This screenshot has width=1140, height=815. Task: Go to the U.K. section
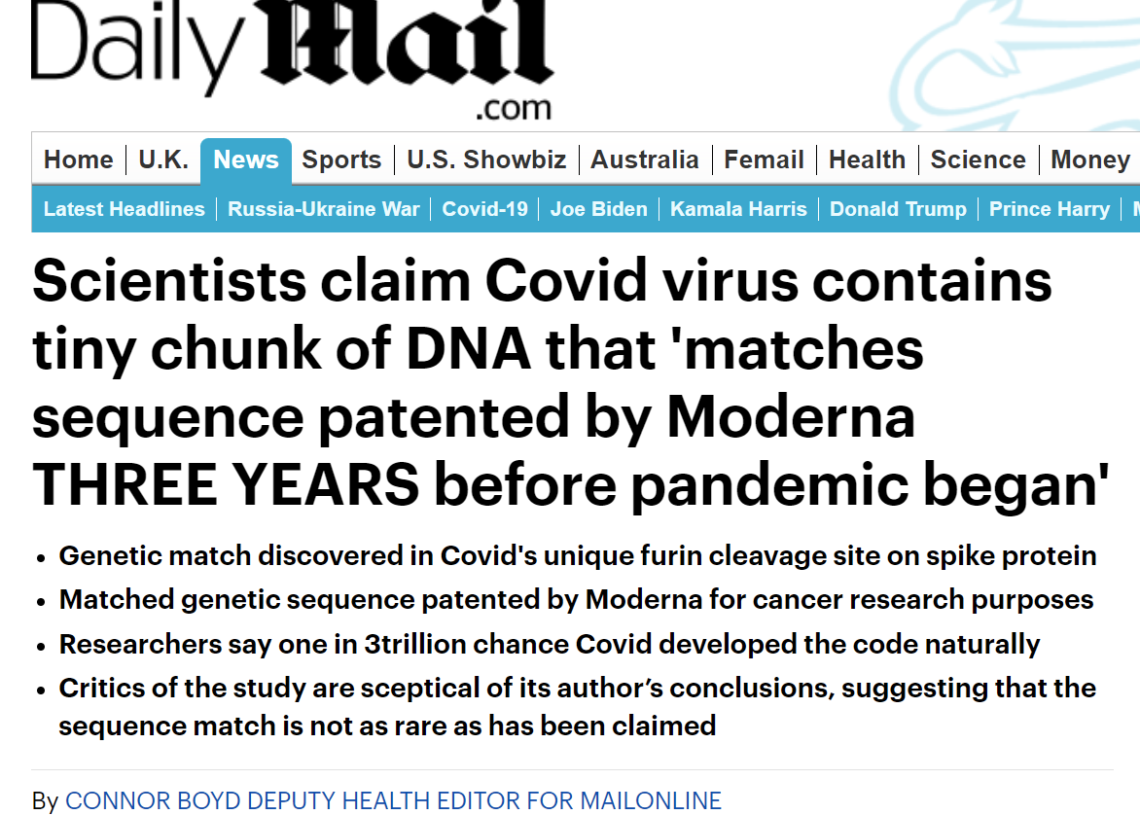tap(164, 159)
